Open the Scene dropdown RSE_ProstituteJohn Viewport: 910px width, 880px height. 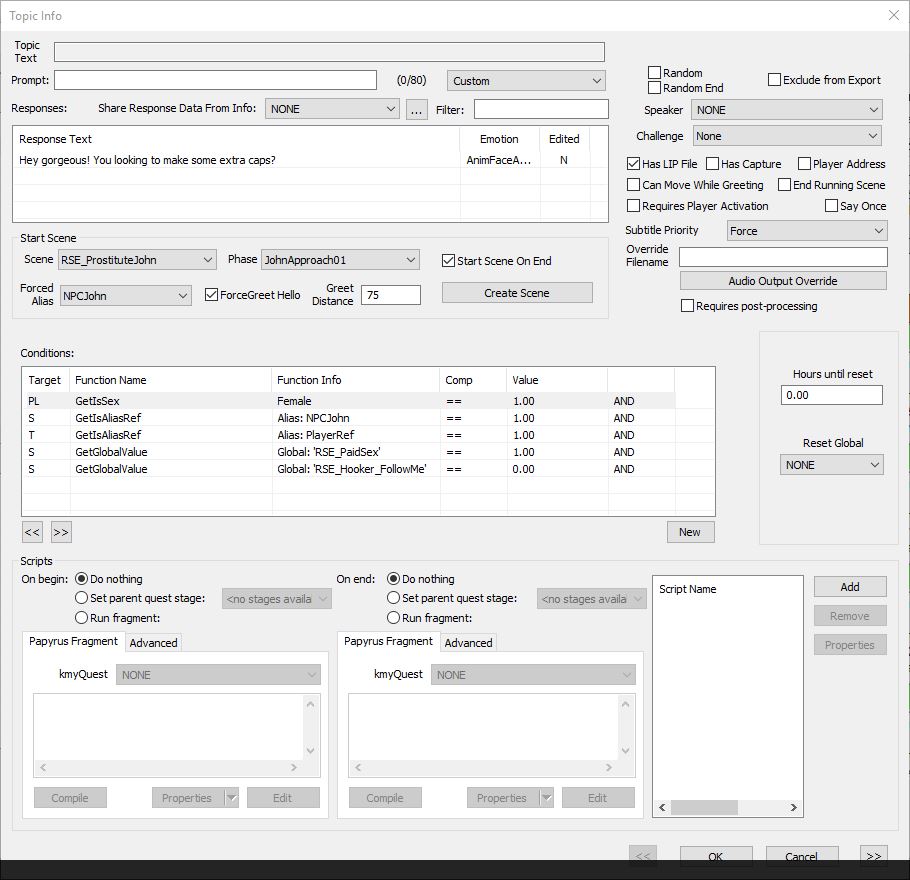coord(137,260)
